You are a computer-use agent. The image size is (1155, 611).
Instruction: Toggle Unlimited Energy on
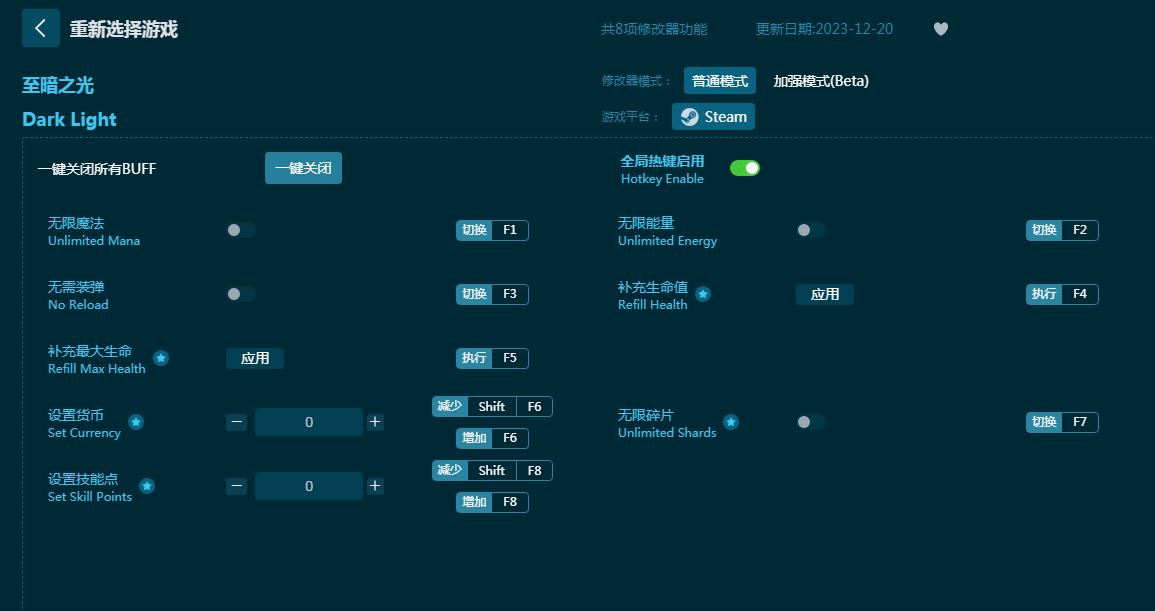pyautogui.click(x=810, y=230)
